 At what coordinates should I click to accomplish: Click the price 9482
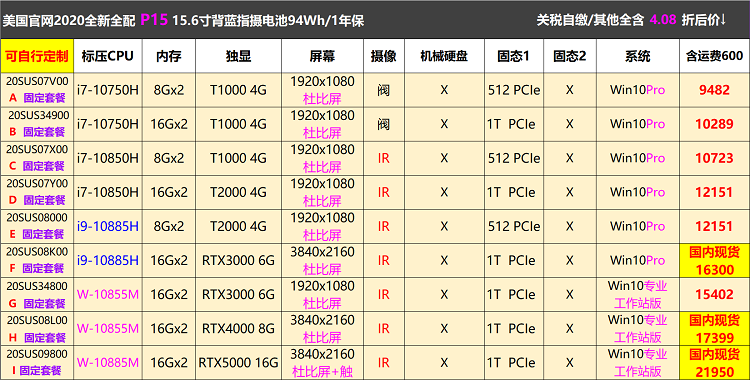(x=715, y=90)
